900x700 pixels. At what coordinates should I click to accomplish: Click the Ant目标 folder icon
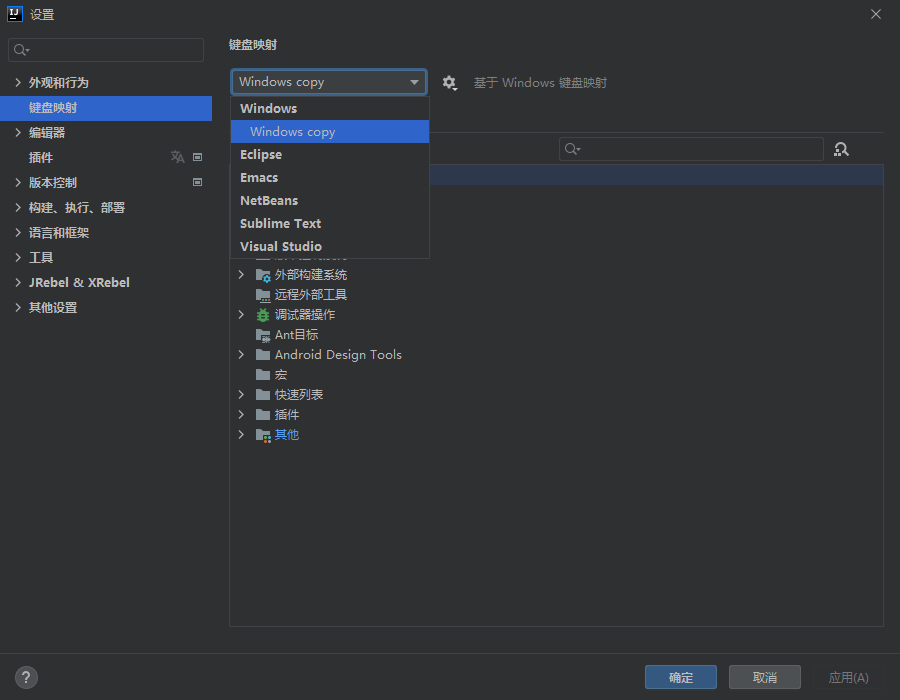tap(263, 335)
